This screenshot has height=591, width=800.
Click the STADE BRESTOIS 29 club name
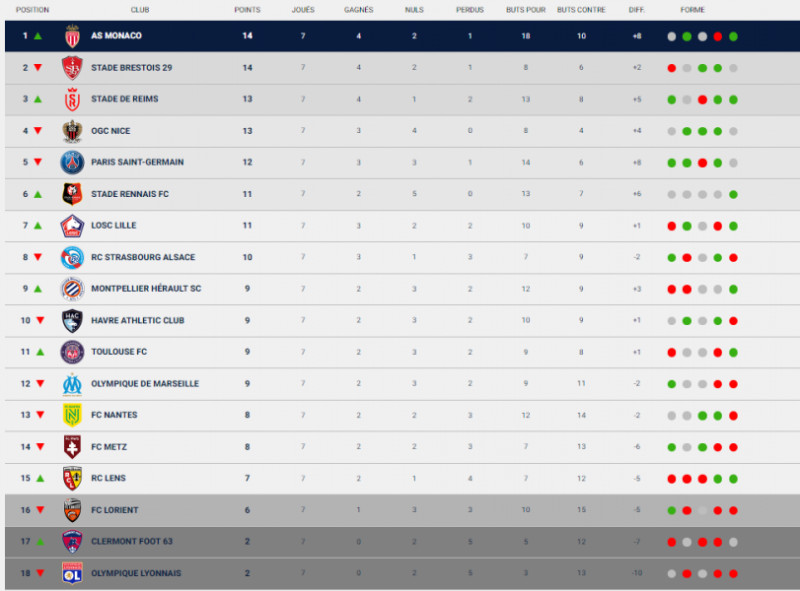pos(132,68)
